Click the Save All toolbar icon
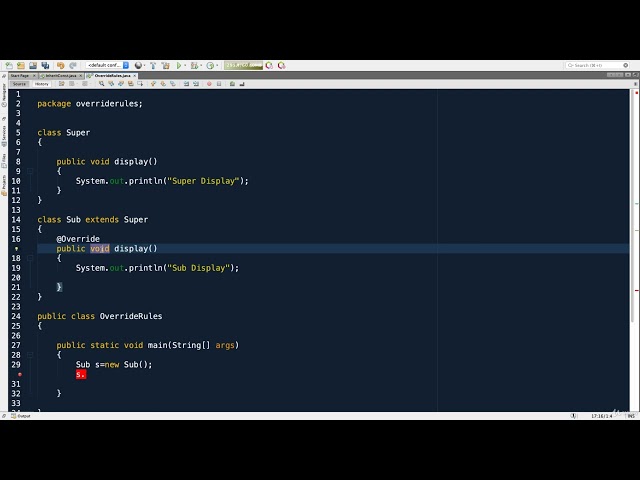The width and height of the screenshot is (640, 480). (45, 65)
